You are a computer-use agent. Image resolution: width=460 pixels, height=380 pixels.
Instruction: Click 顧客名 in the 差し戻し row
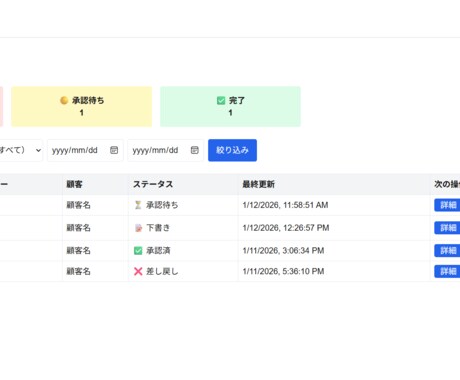pyautogui.click(x=78, y=271)
